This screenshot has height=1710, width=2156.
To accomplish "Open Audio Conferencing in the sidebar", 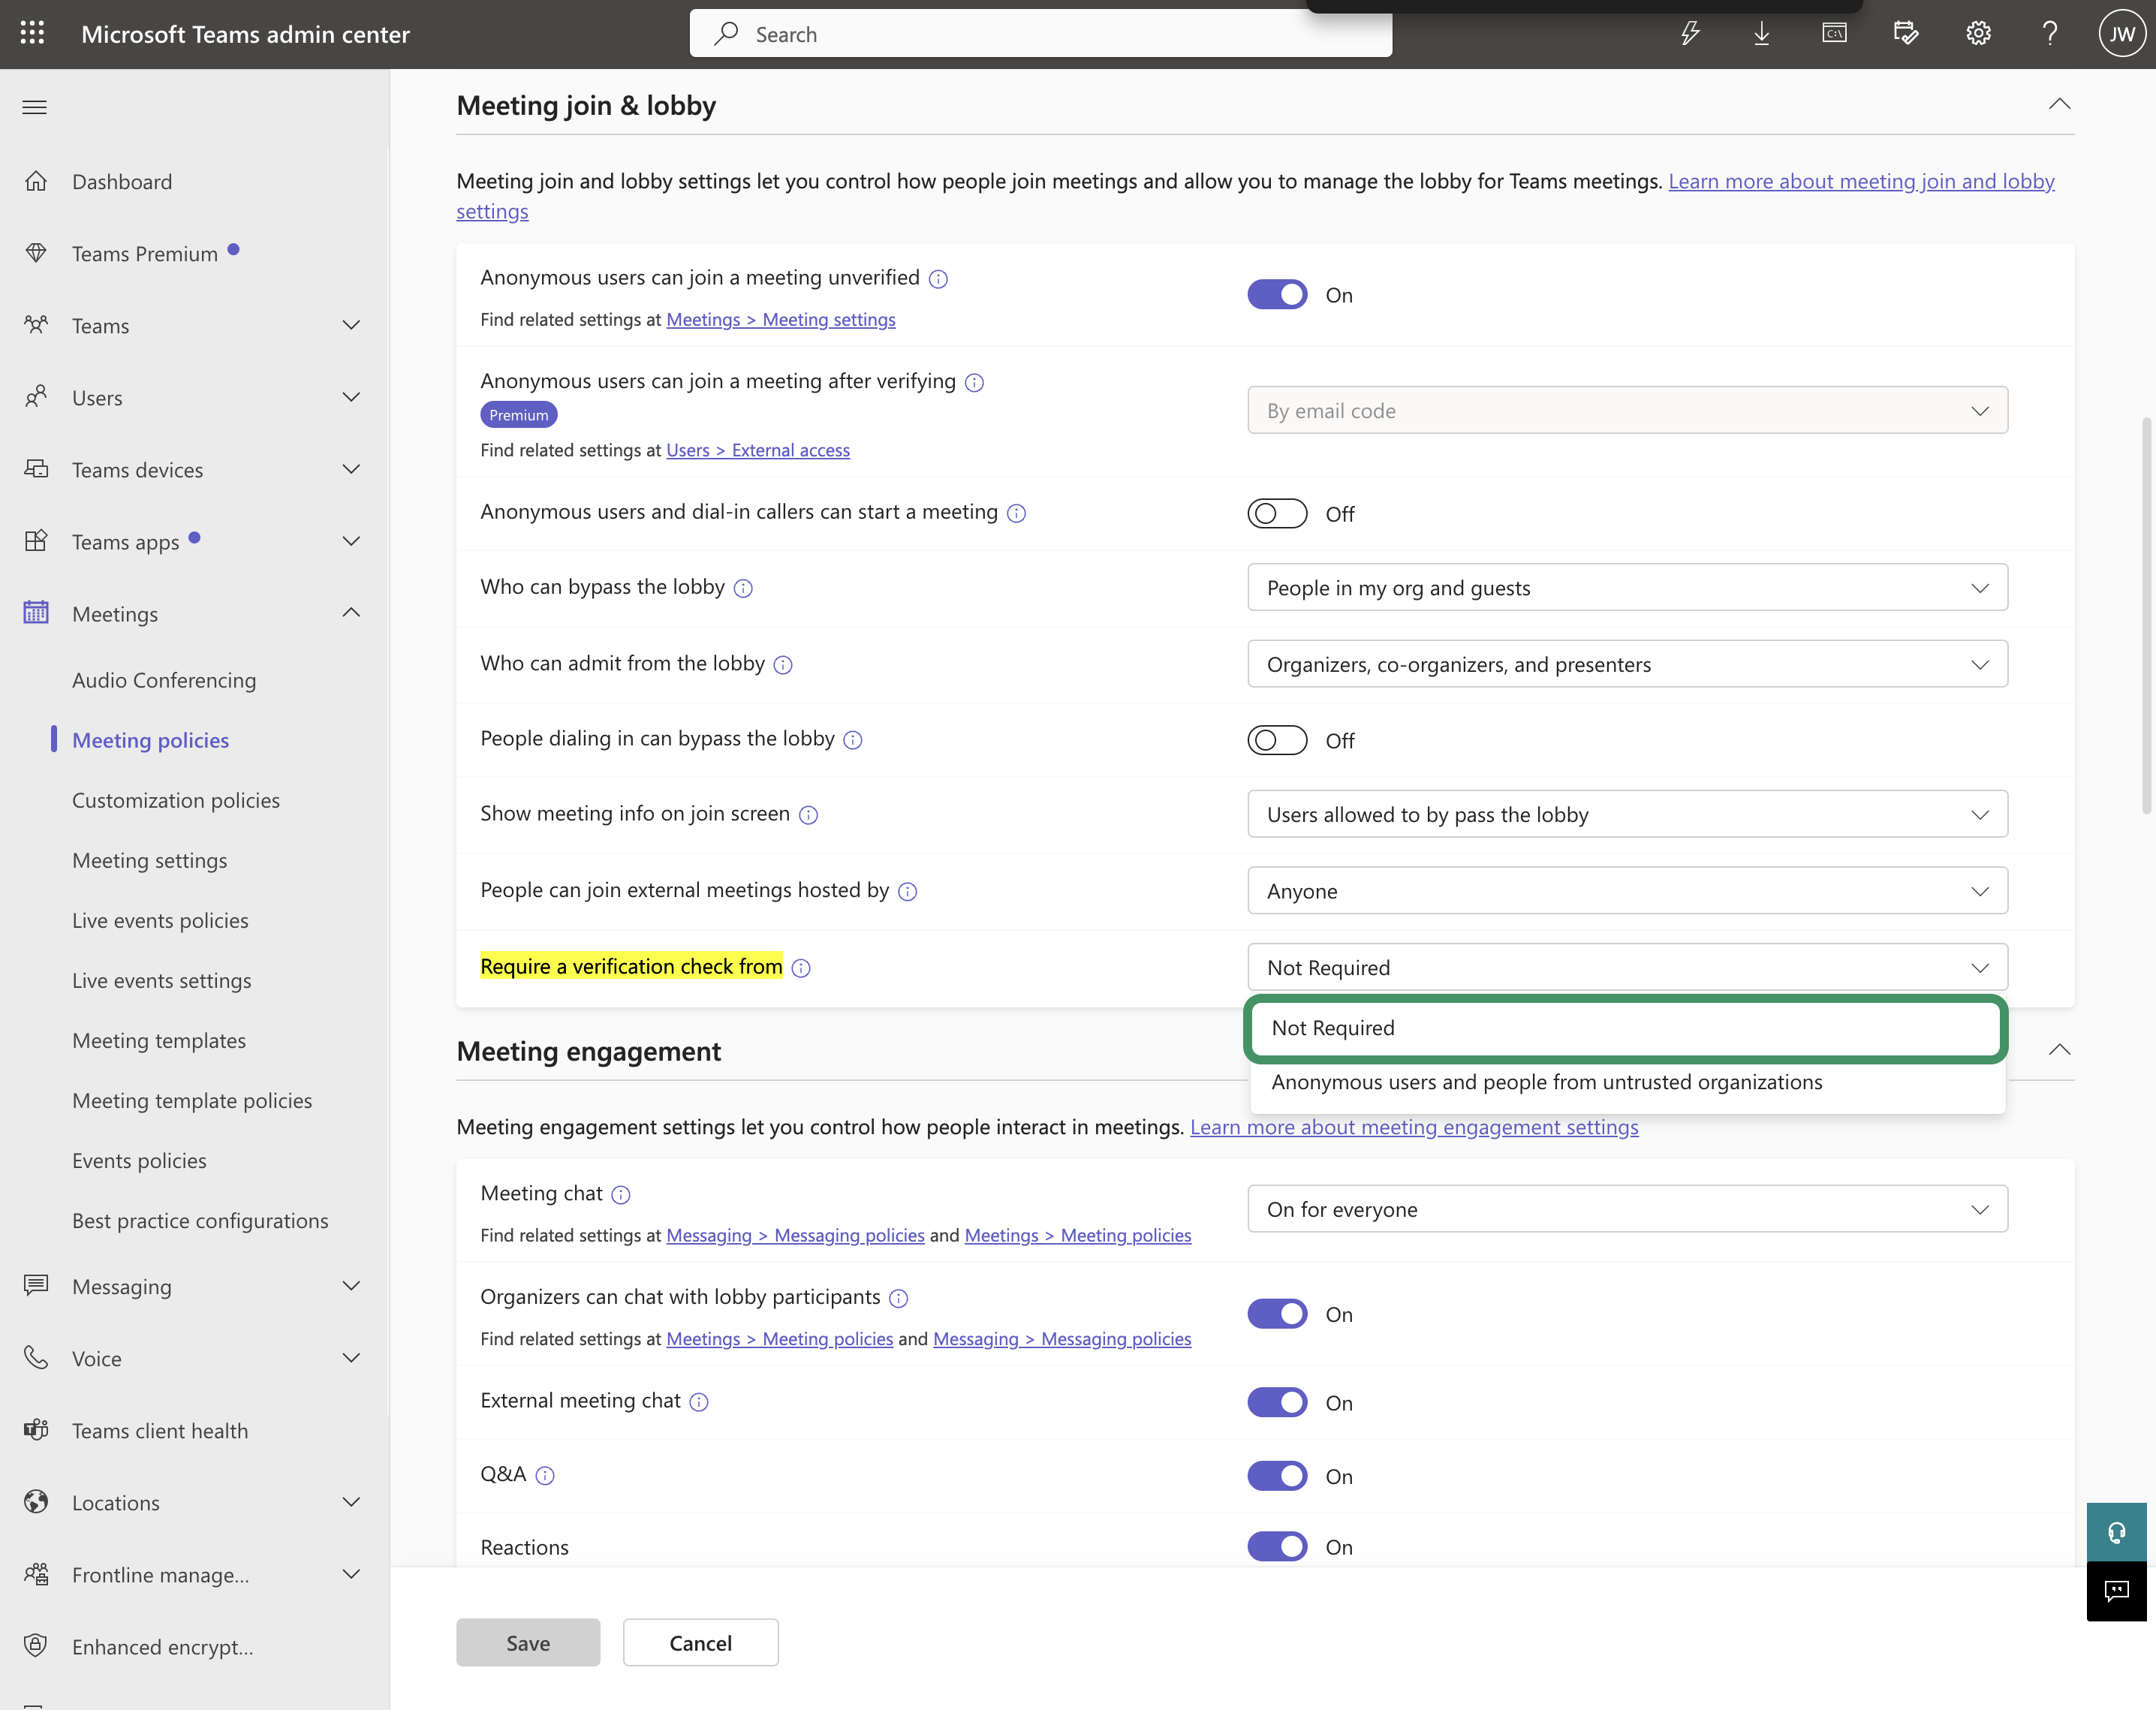I will click(x=164, y=680).
